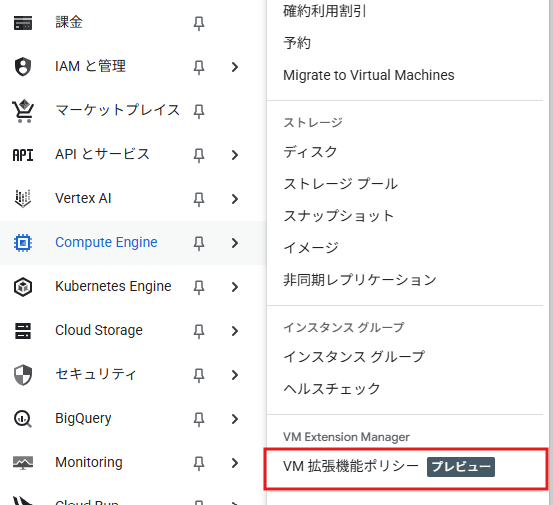Open ストレージ プール item
553x505 pixels.
340,184
